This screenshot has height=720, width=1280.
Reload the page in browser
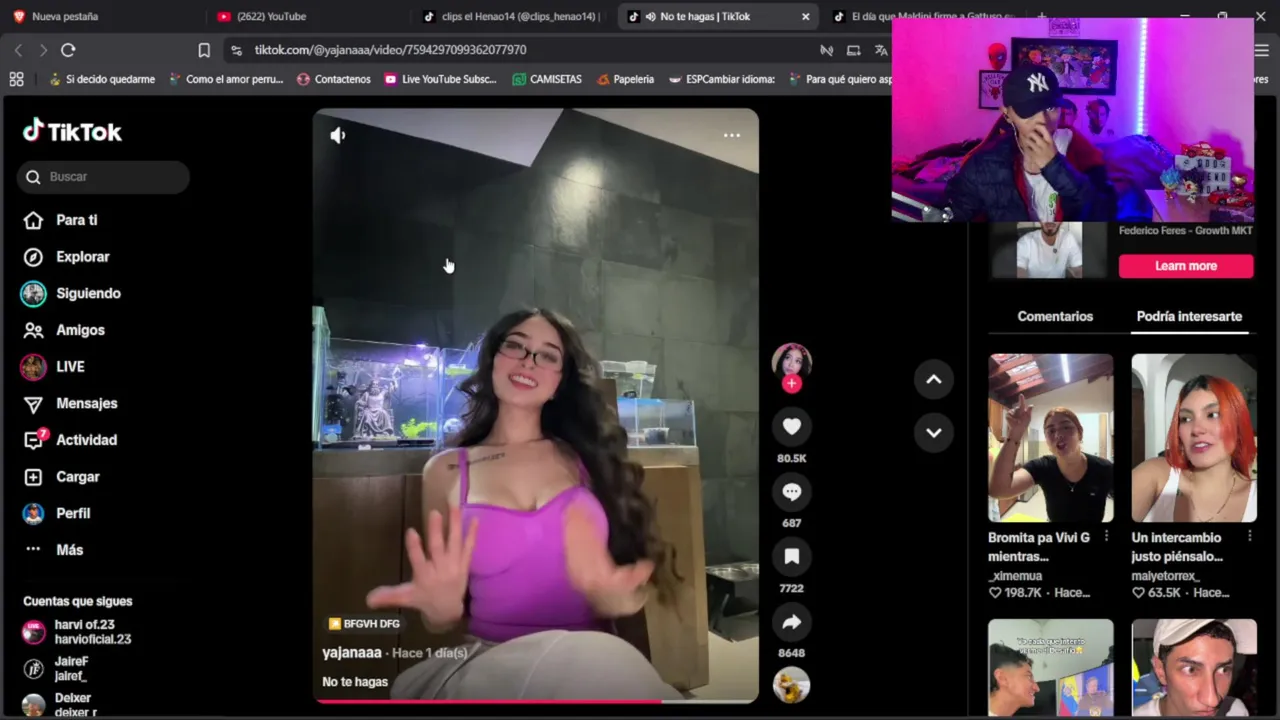pyautogui.click(x=68, y=50)
